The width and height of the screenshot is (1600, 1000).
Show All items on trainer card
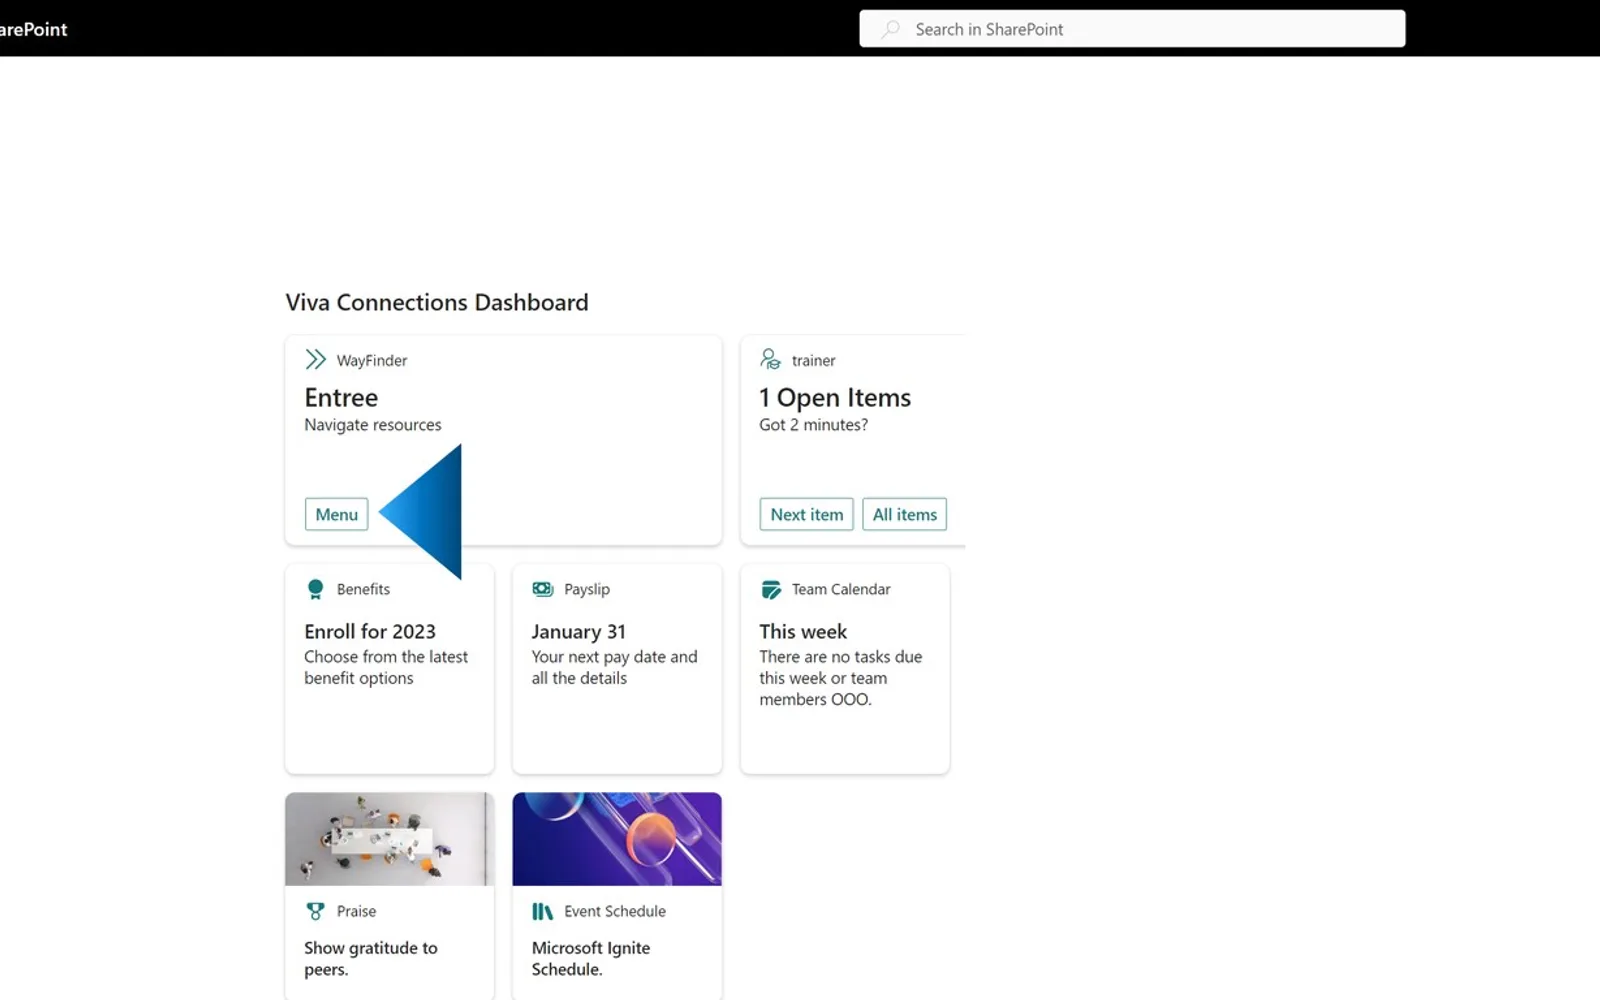(904, 514)
